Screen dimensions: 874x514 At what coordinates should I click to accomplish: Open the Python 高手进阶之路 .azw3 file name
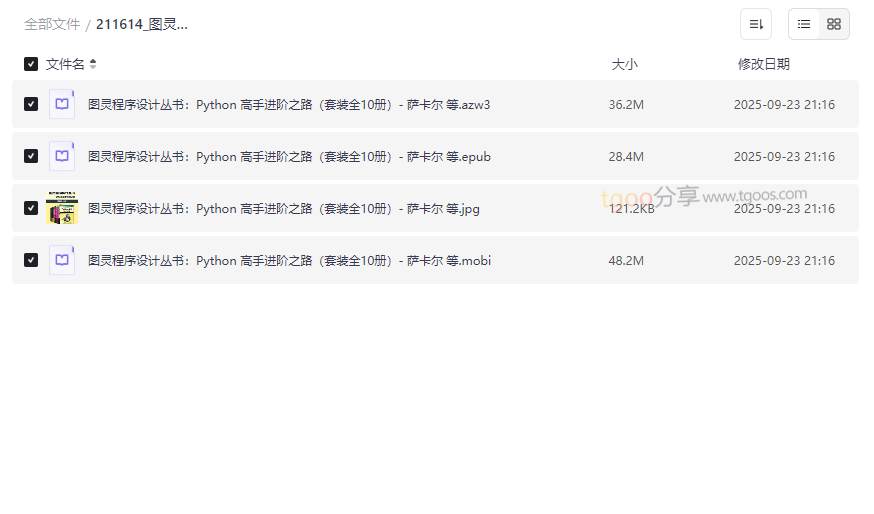tap(289, 104)
